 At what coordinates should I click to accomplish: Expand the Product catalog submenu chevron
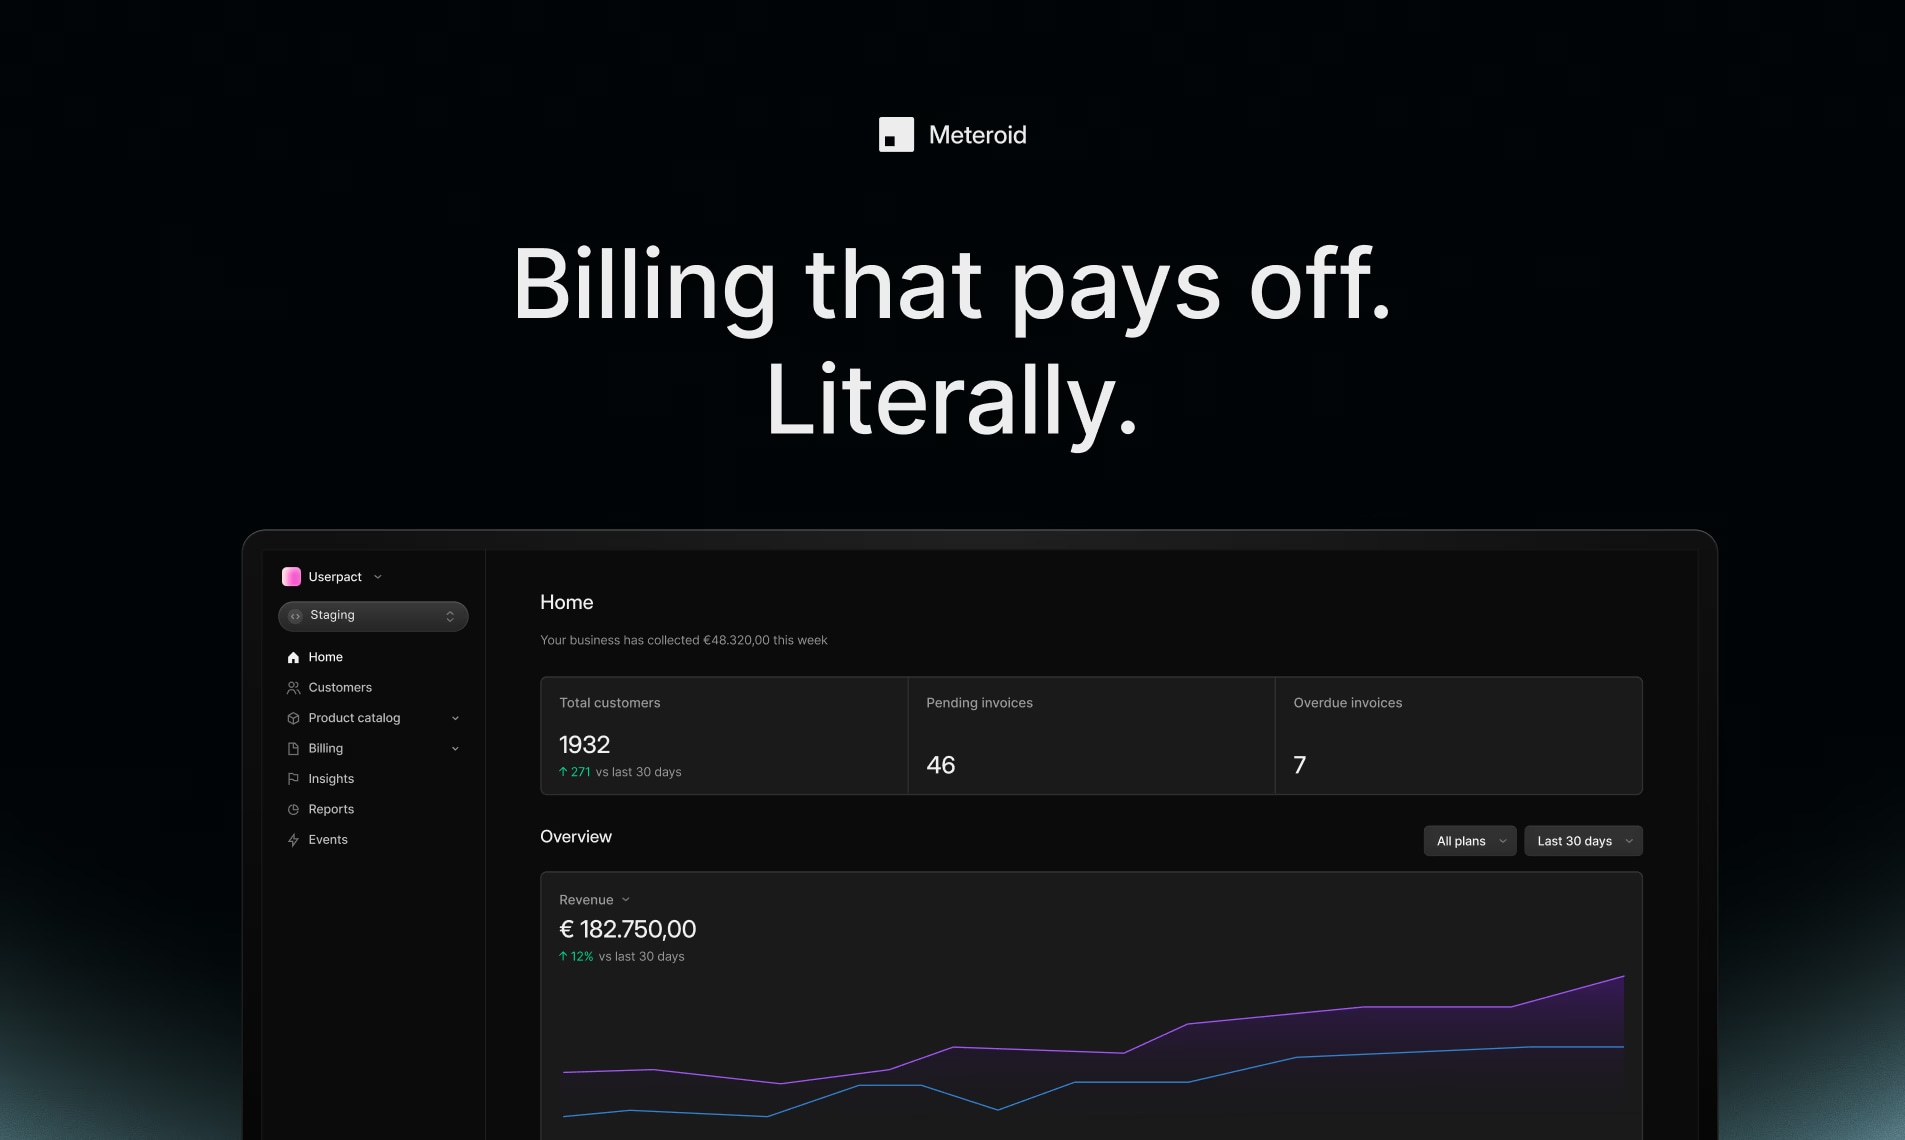pos(455,718)
